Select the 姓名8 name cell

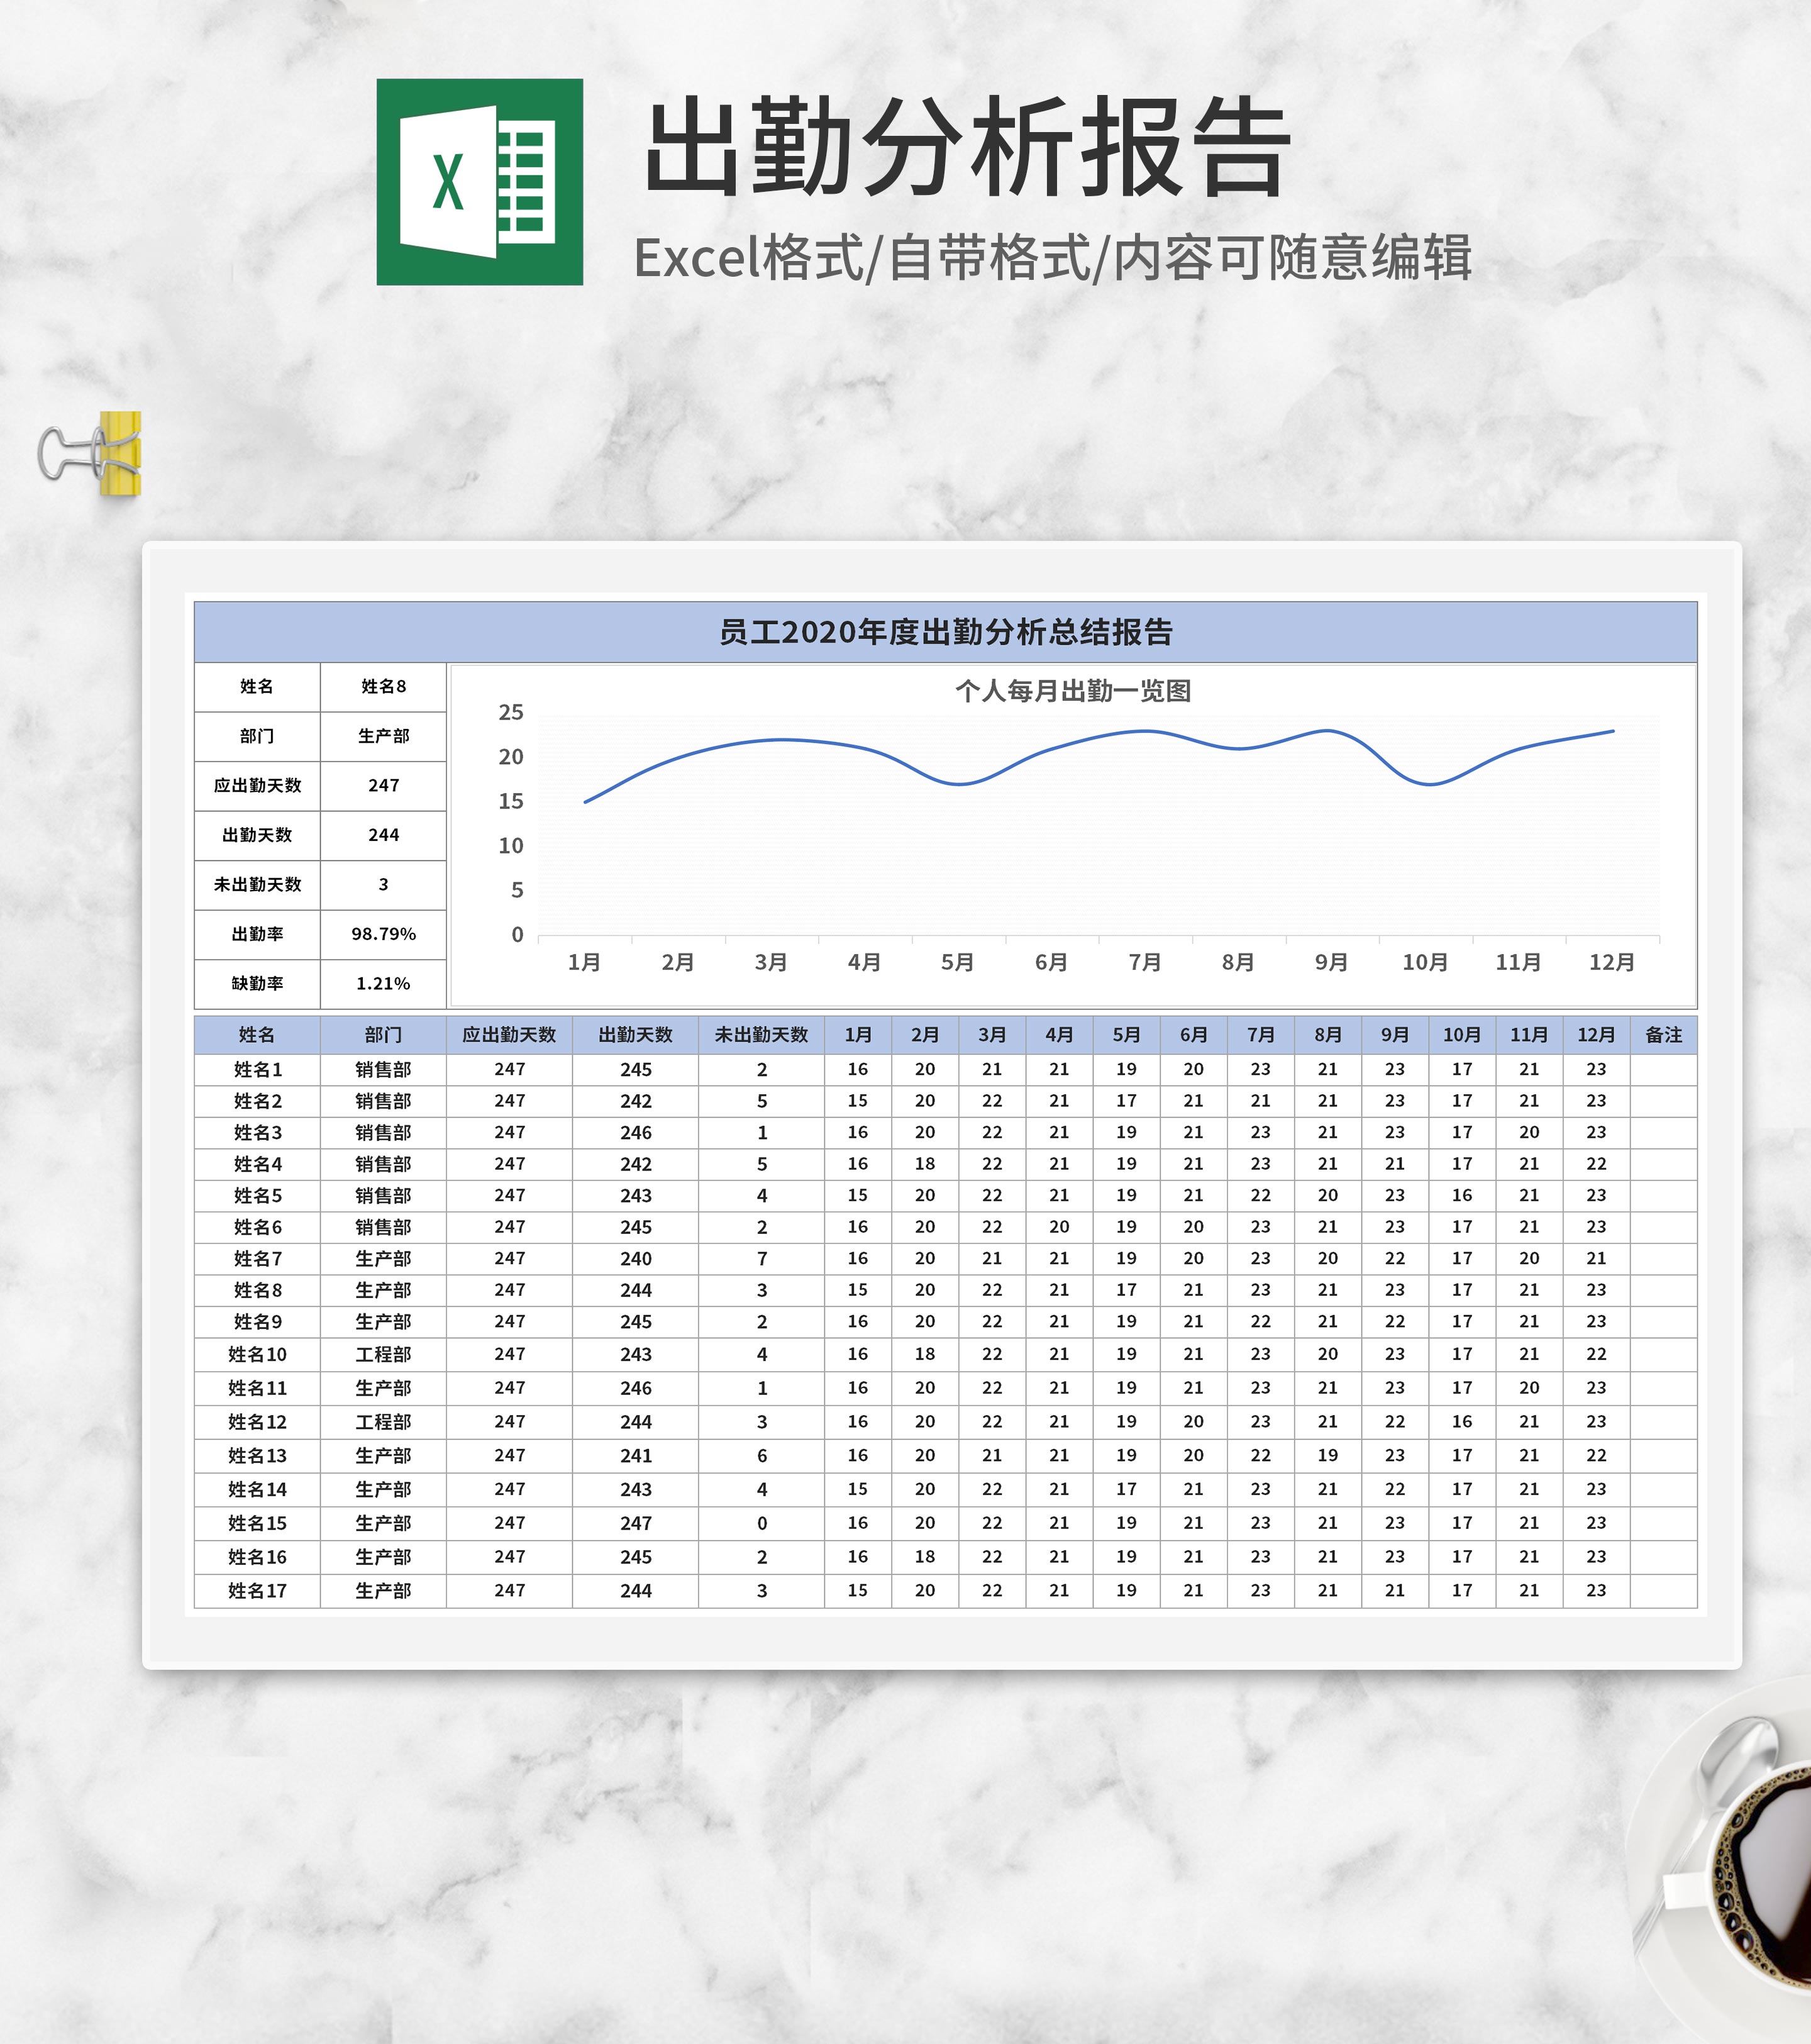(383, 686)
